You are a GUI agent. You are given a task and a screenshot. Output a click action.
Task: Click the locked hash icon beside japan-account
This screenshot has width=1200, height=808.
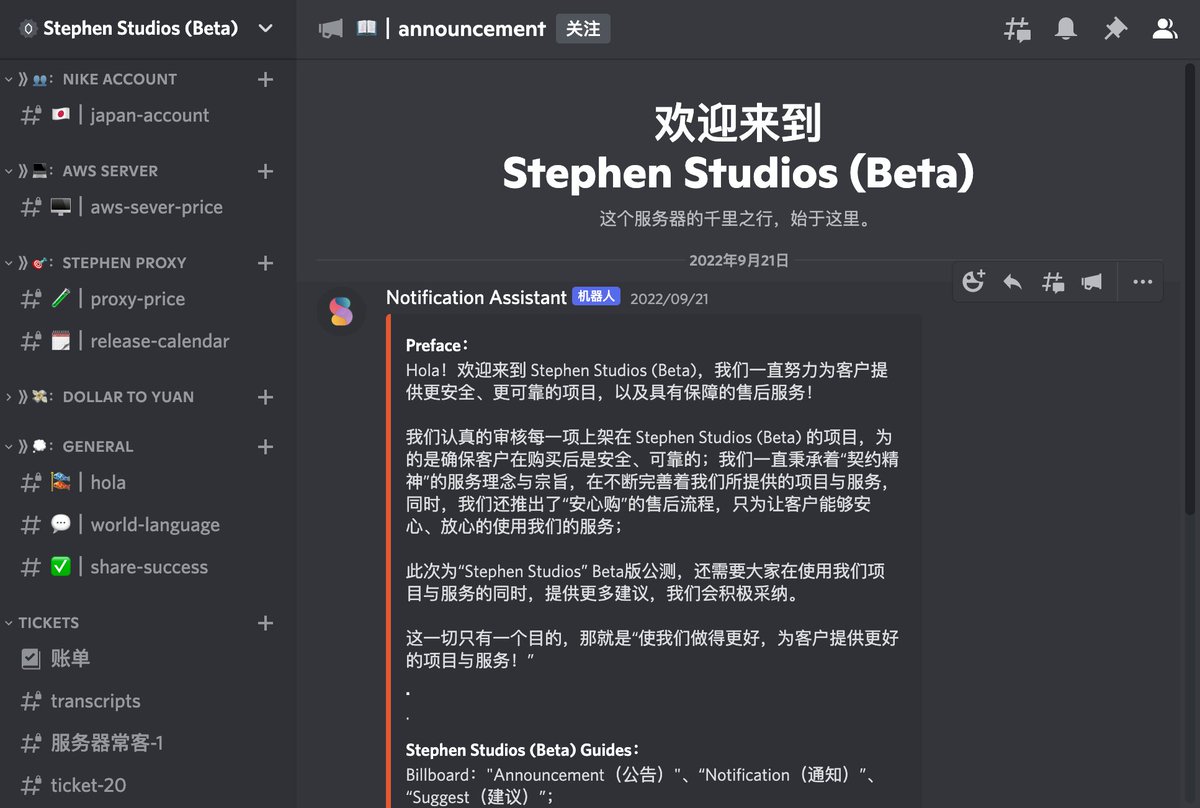(31, 115)
